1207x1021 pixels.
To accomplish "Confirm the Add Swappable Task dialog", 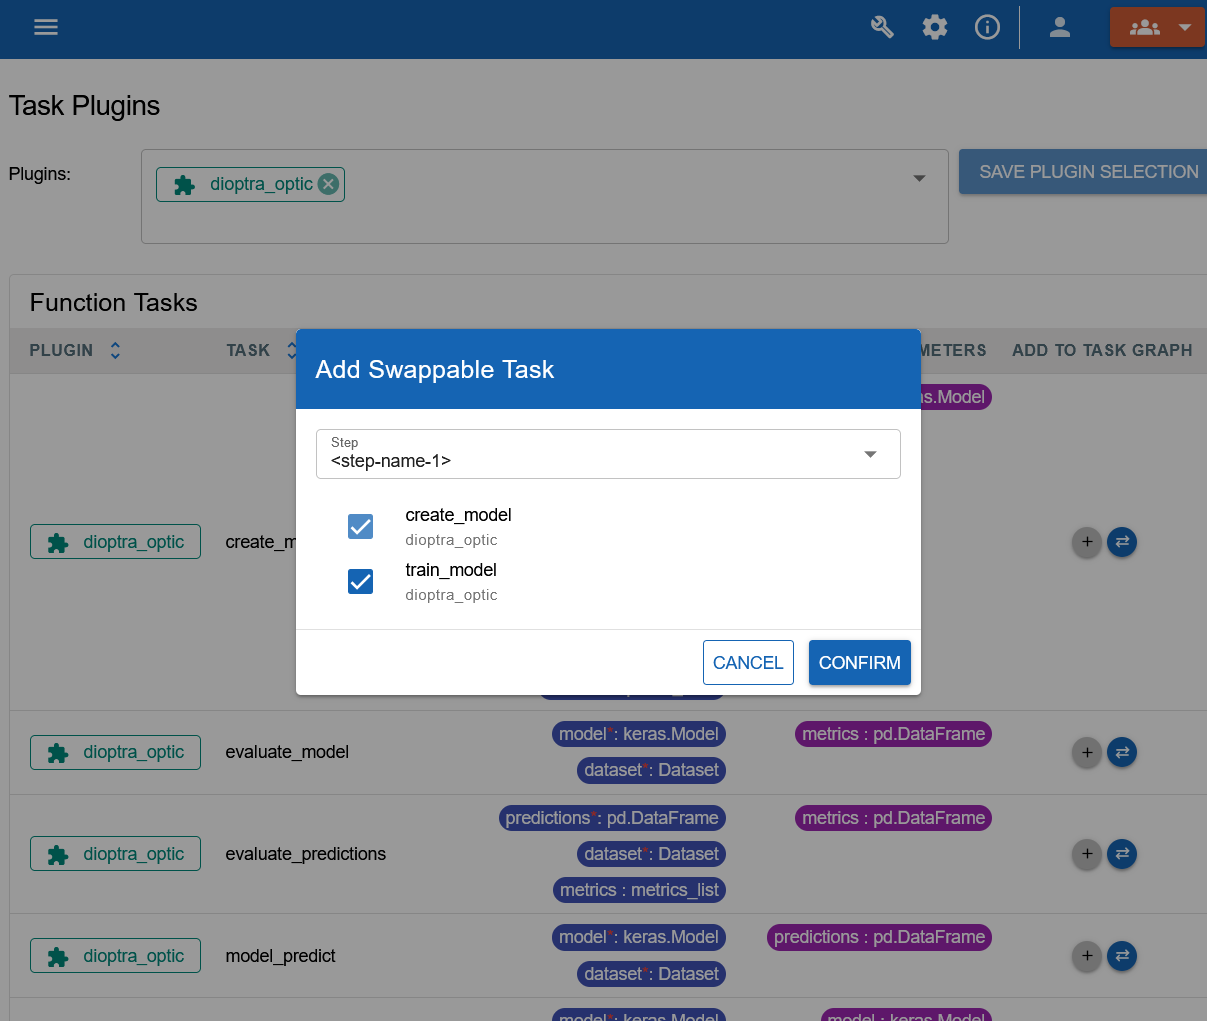I will click(x=860, y=663).
